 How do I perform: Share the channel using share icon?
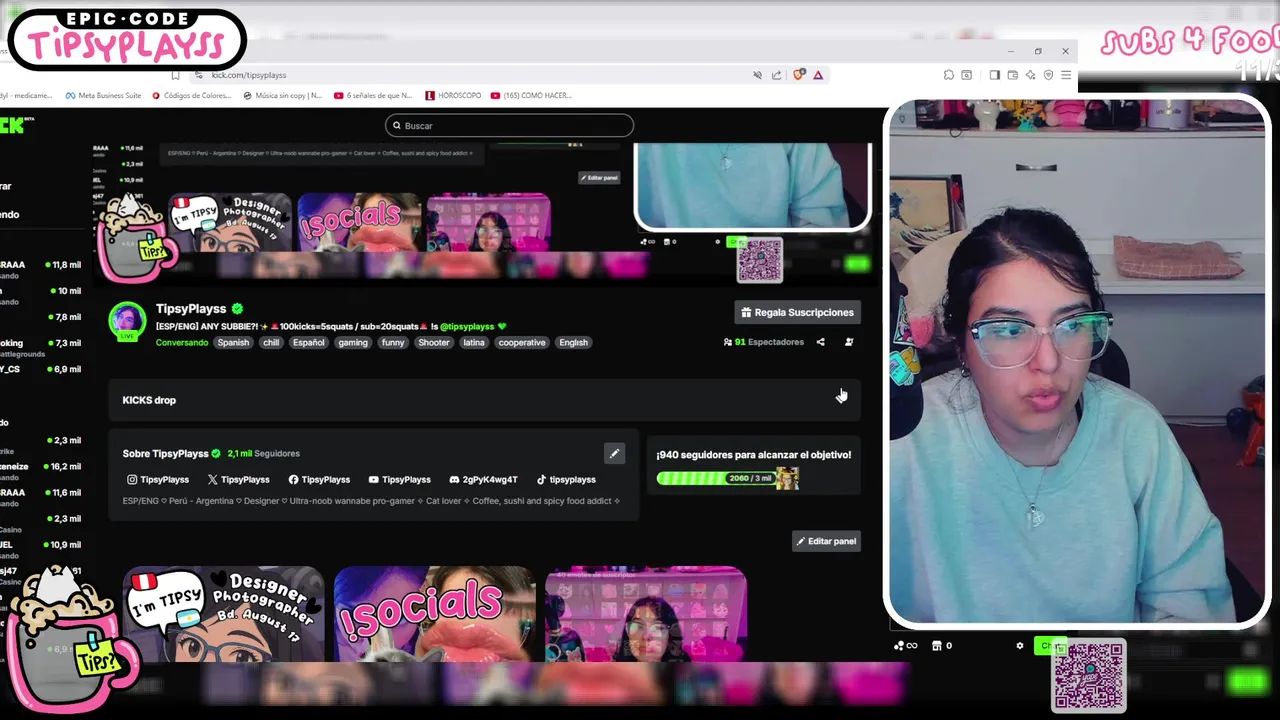(x=821, y=342)
